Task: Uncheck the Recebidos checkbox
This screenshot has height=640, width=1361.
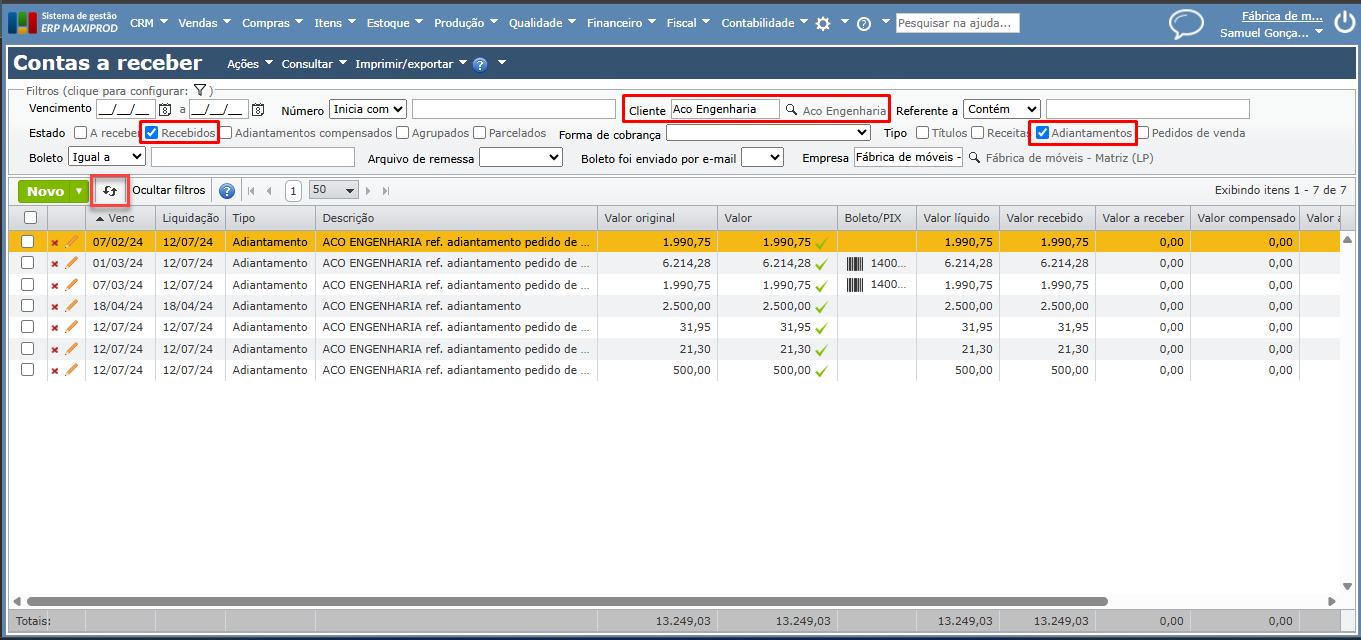Action: (152, 133)
